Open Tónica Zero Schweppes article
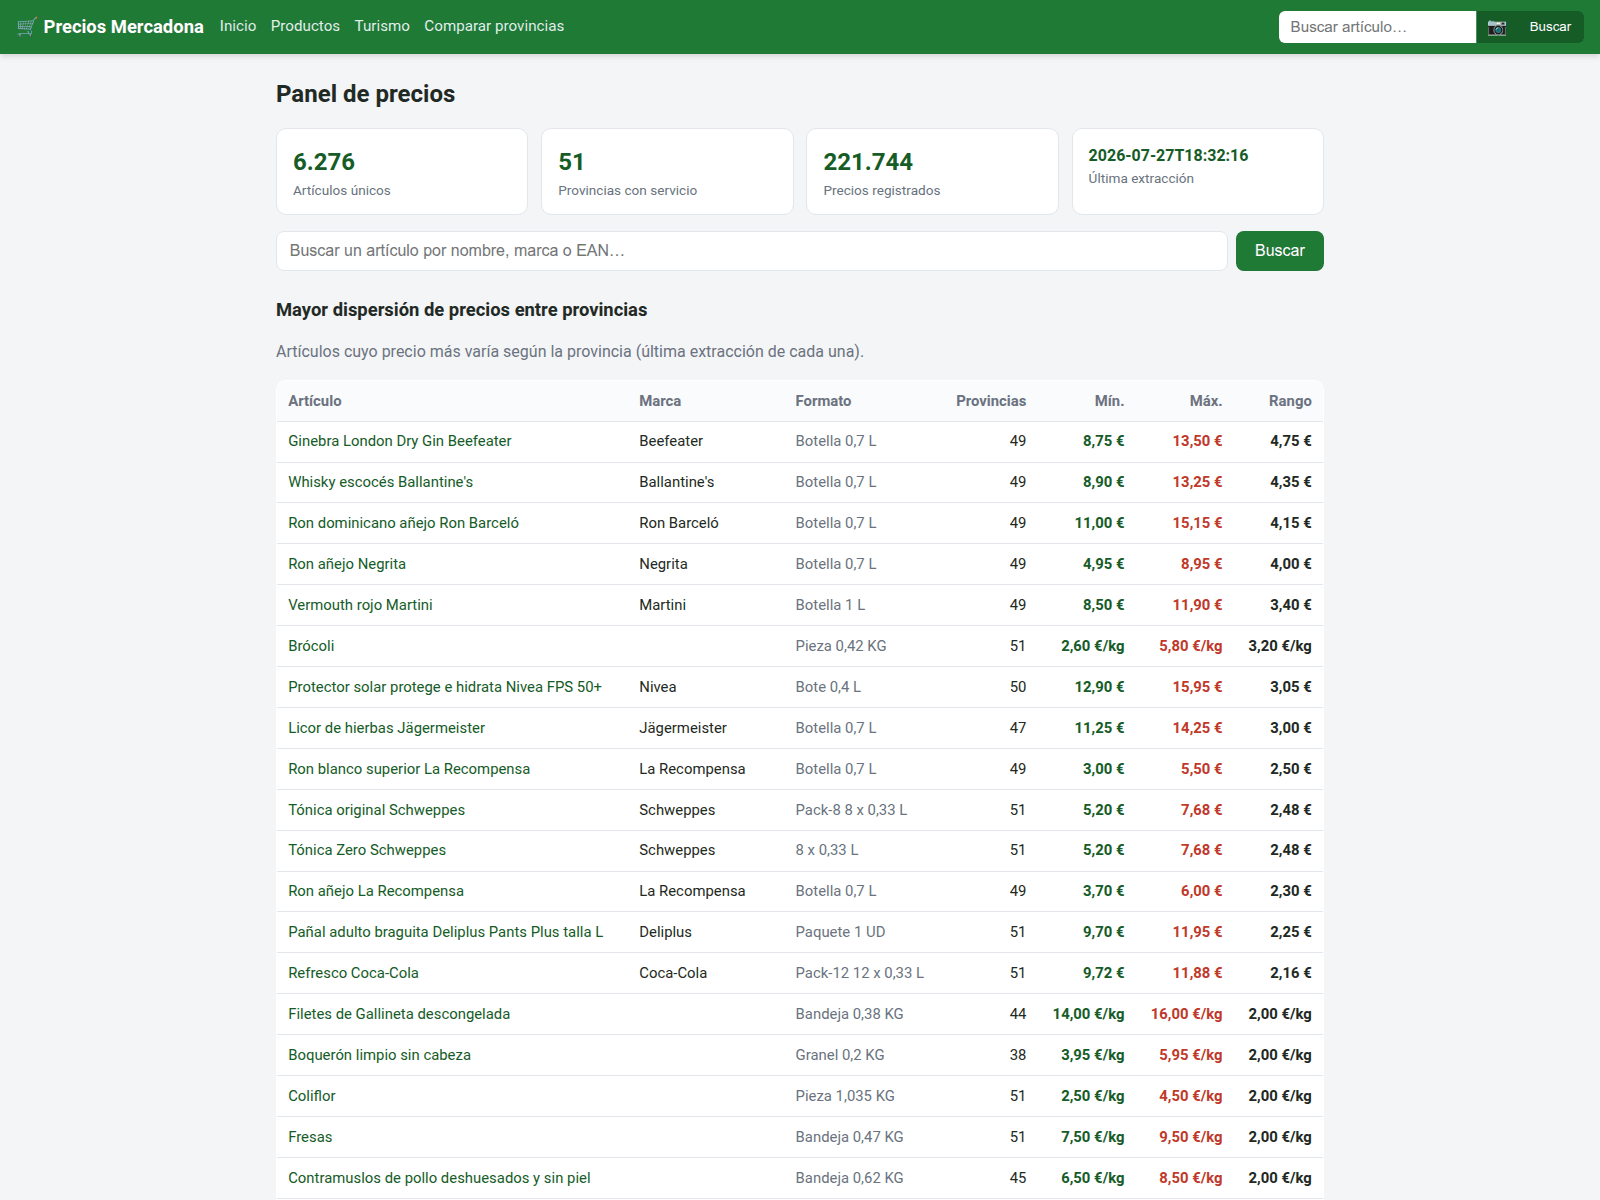This screenshot has width=1600, height=1200. (367, 850)
